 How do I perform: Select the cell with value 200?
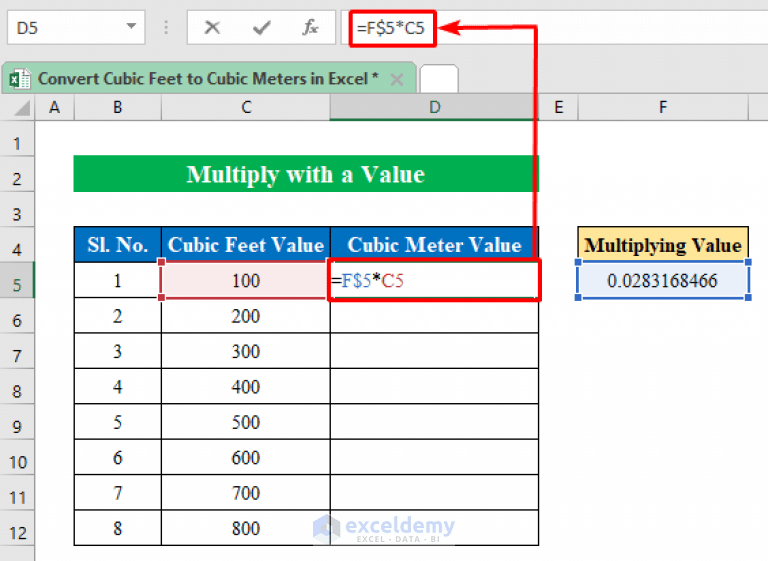pyautogui.click(x=246, y=316)
